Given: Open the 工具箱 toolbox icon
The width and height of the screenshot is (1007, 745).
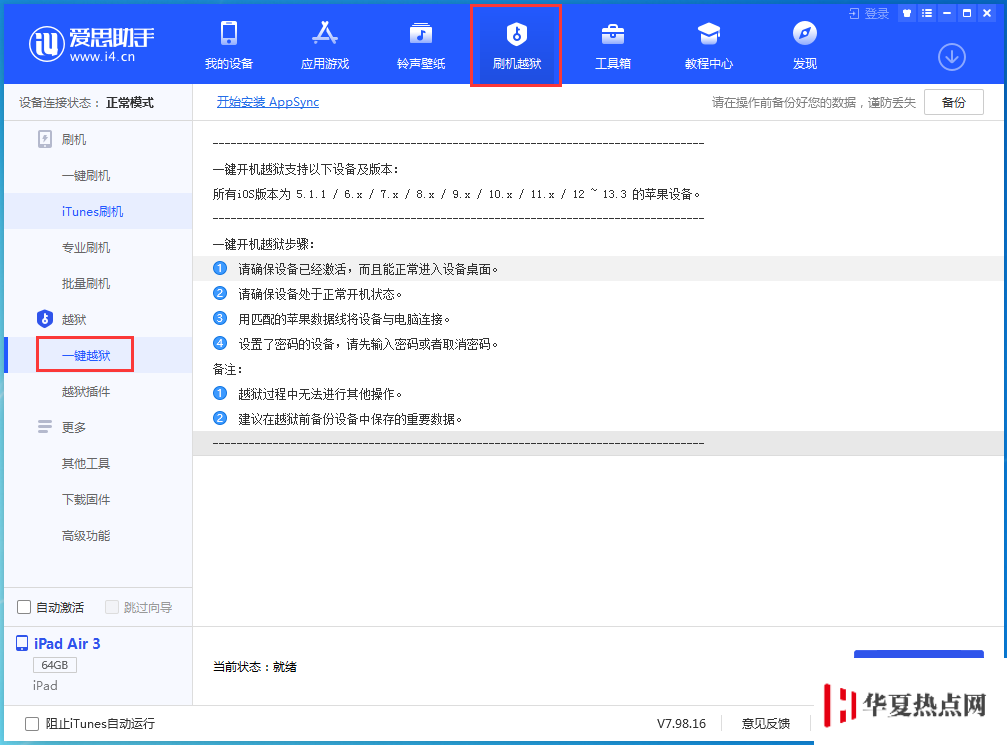Looking at the screenshot, I should [613, 33].
